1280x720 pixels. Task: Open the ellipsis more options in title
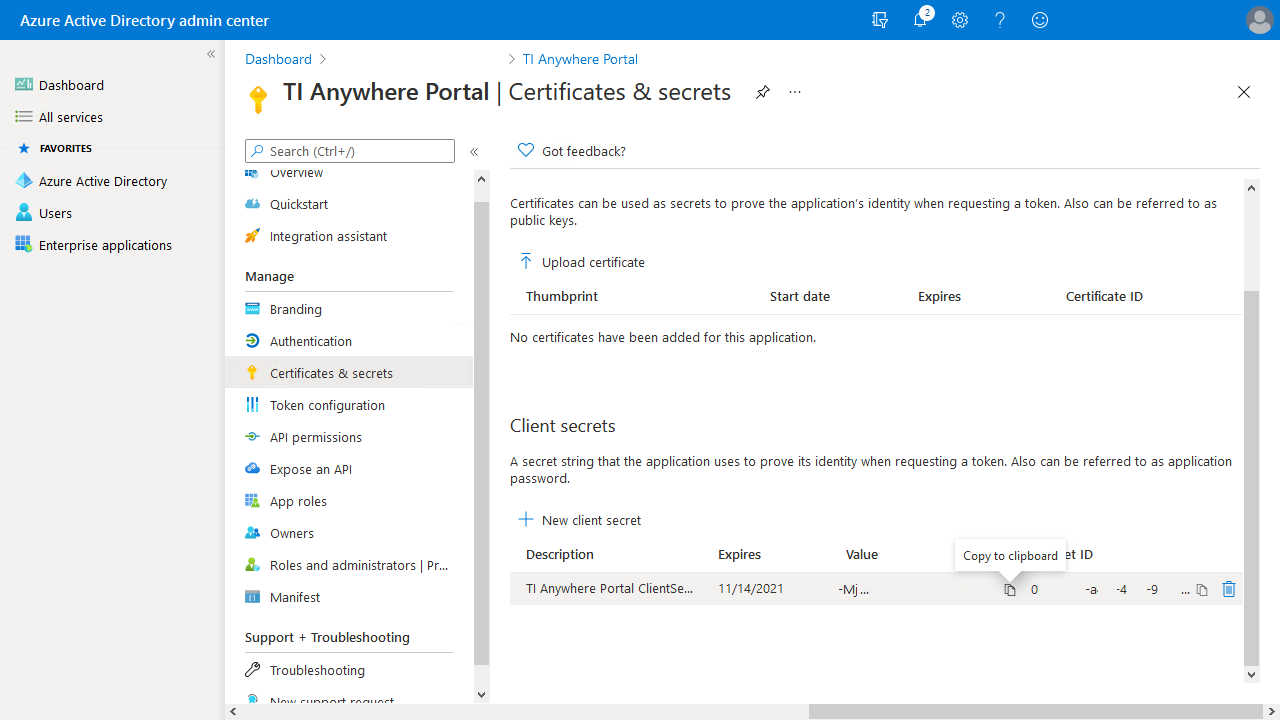pyautogui.click(x=795, y=92)
